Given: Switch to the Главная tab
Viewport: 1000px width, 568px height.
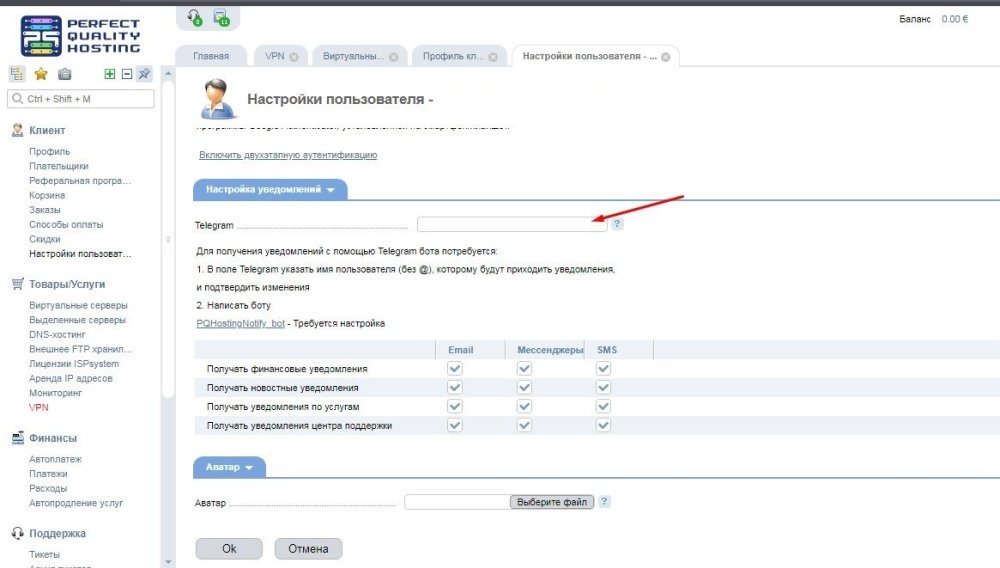Looking at the screenshot, I should pyautogui.click(x=211, y=56).
